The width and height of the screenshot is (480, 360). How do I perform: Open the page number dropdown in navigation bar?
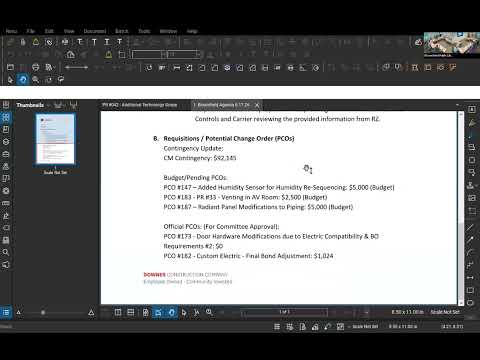coord(284,312)
